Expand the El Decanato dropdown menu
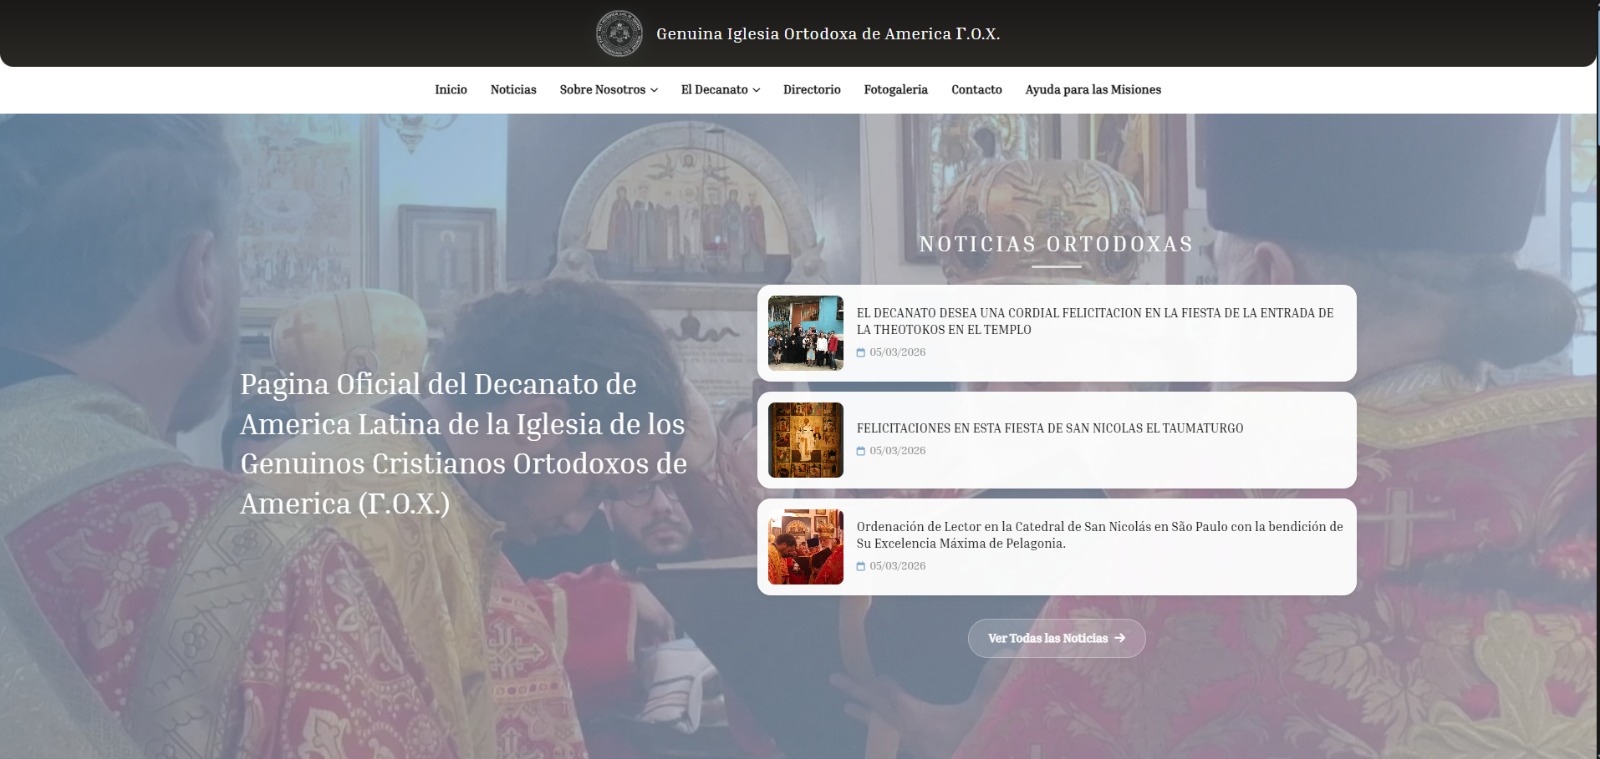The image size is (1600, 759). point(720,90)
